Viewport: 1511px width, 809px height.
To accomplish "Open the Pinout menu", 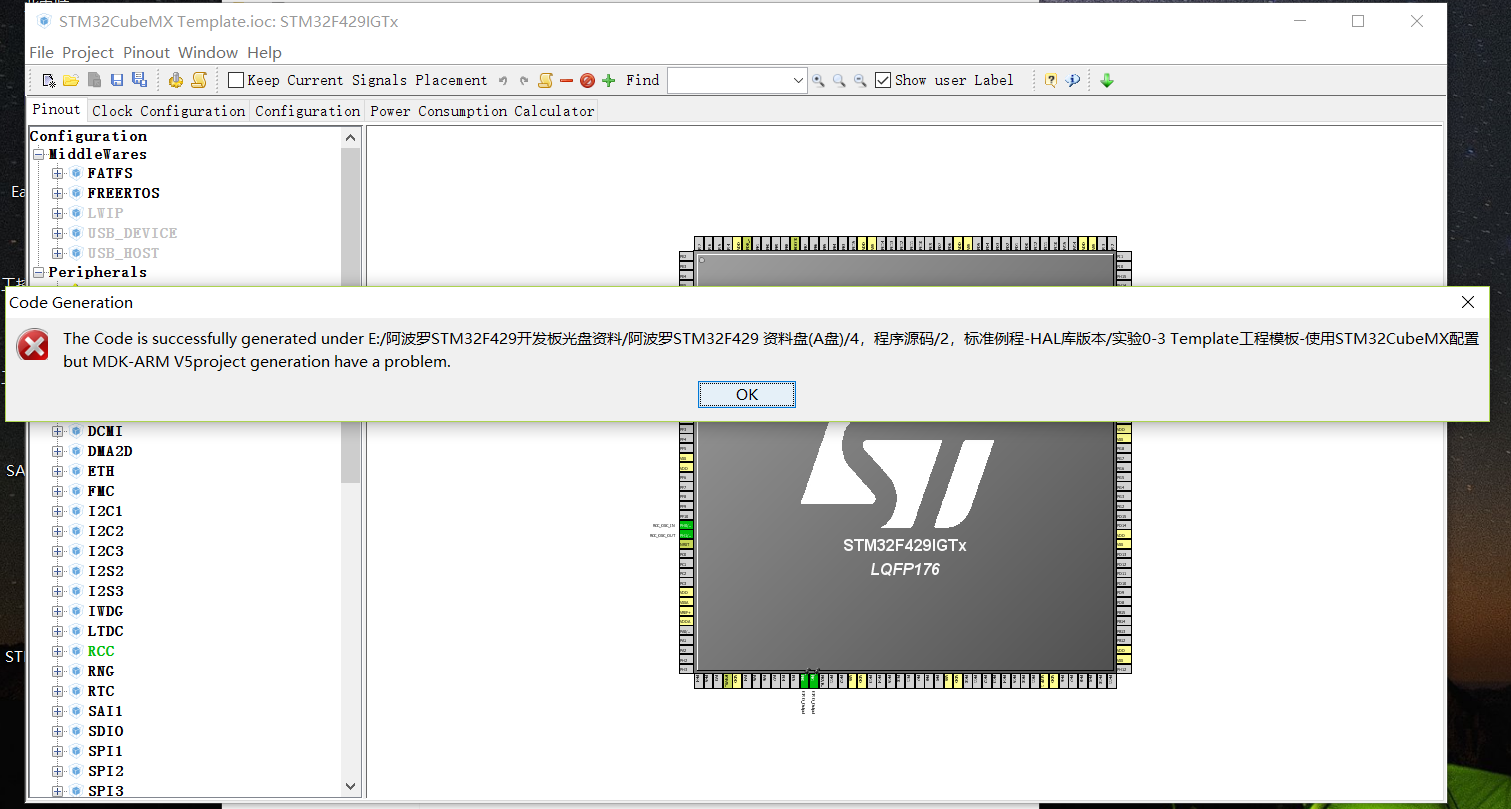I will [146, 52].
